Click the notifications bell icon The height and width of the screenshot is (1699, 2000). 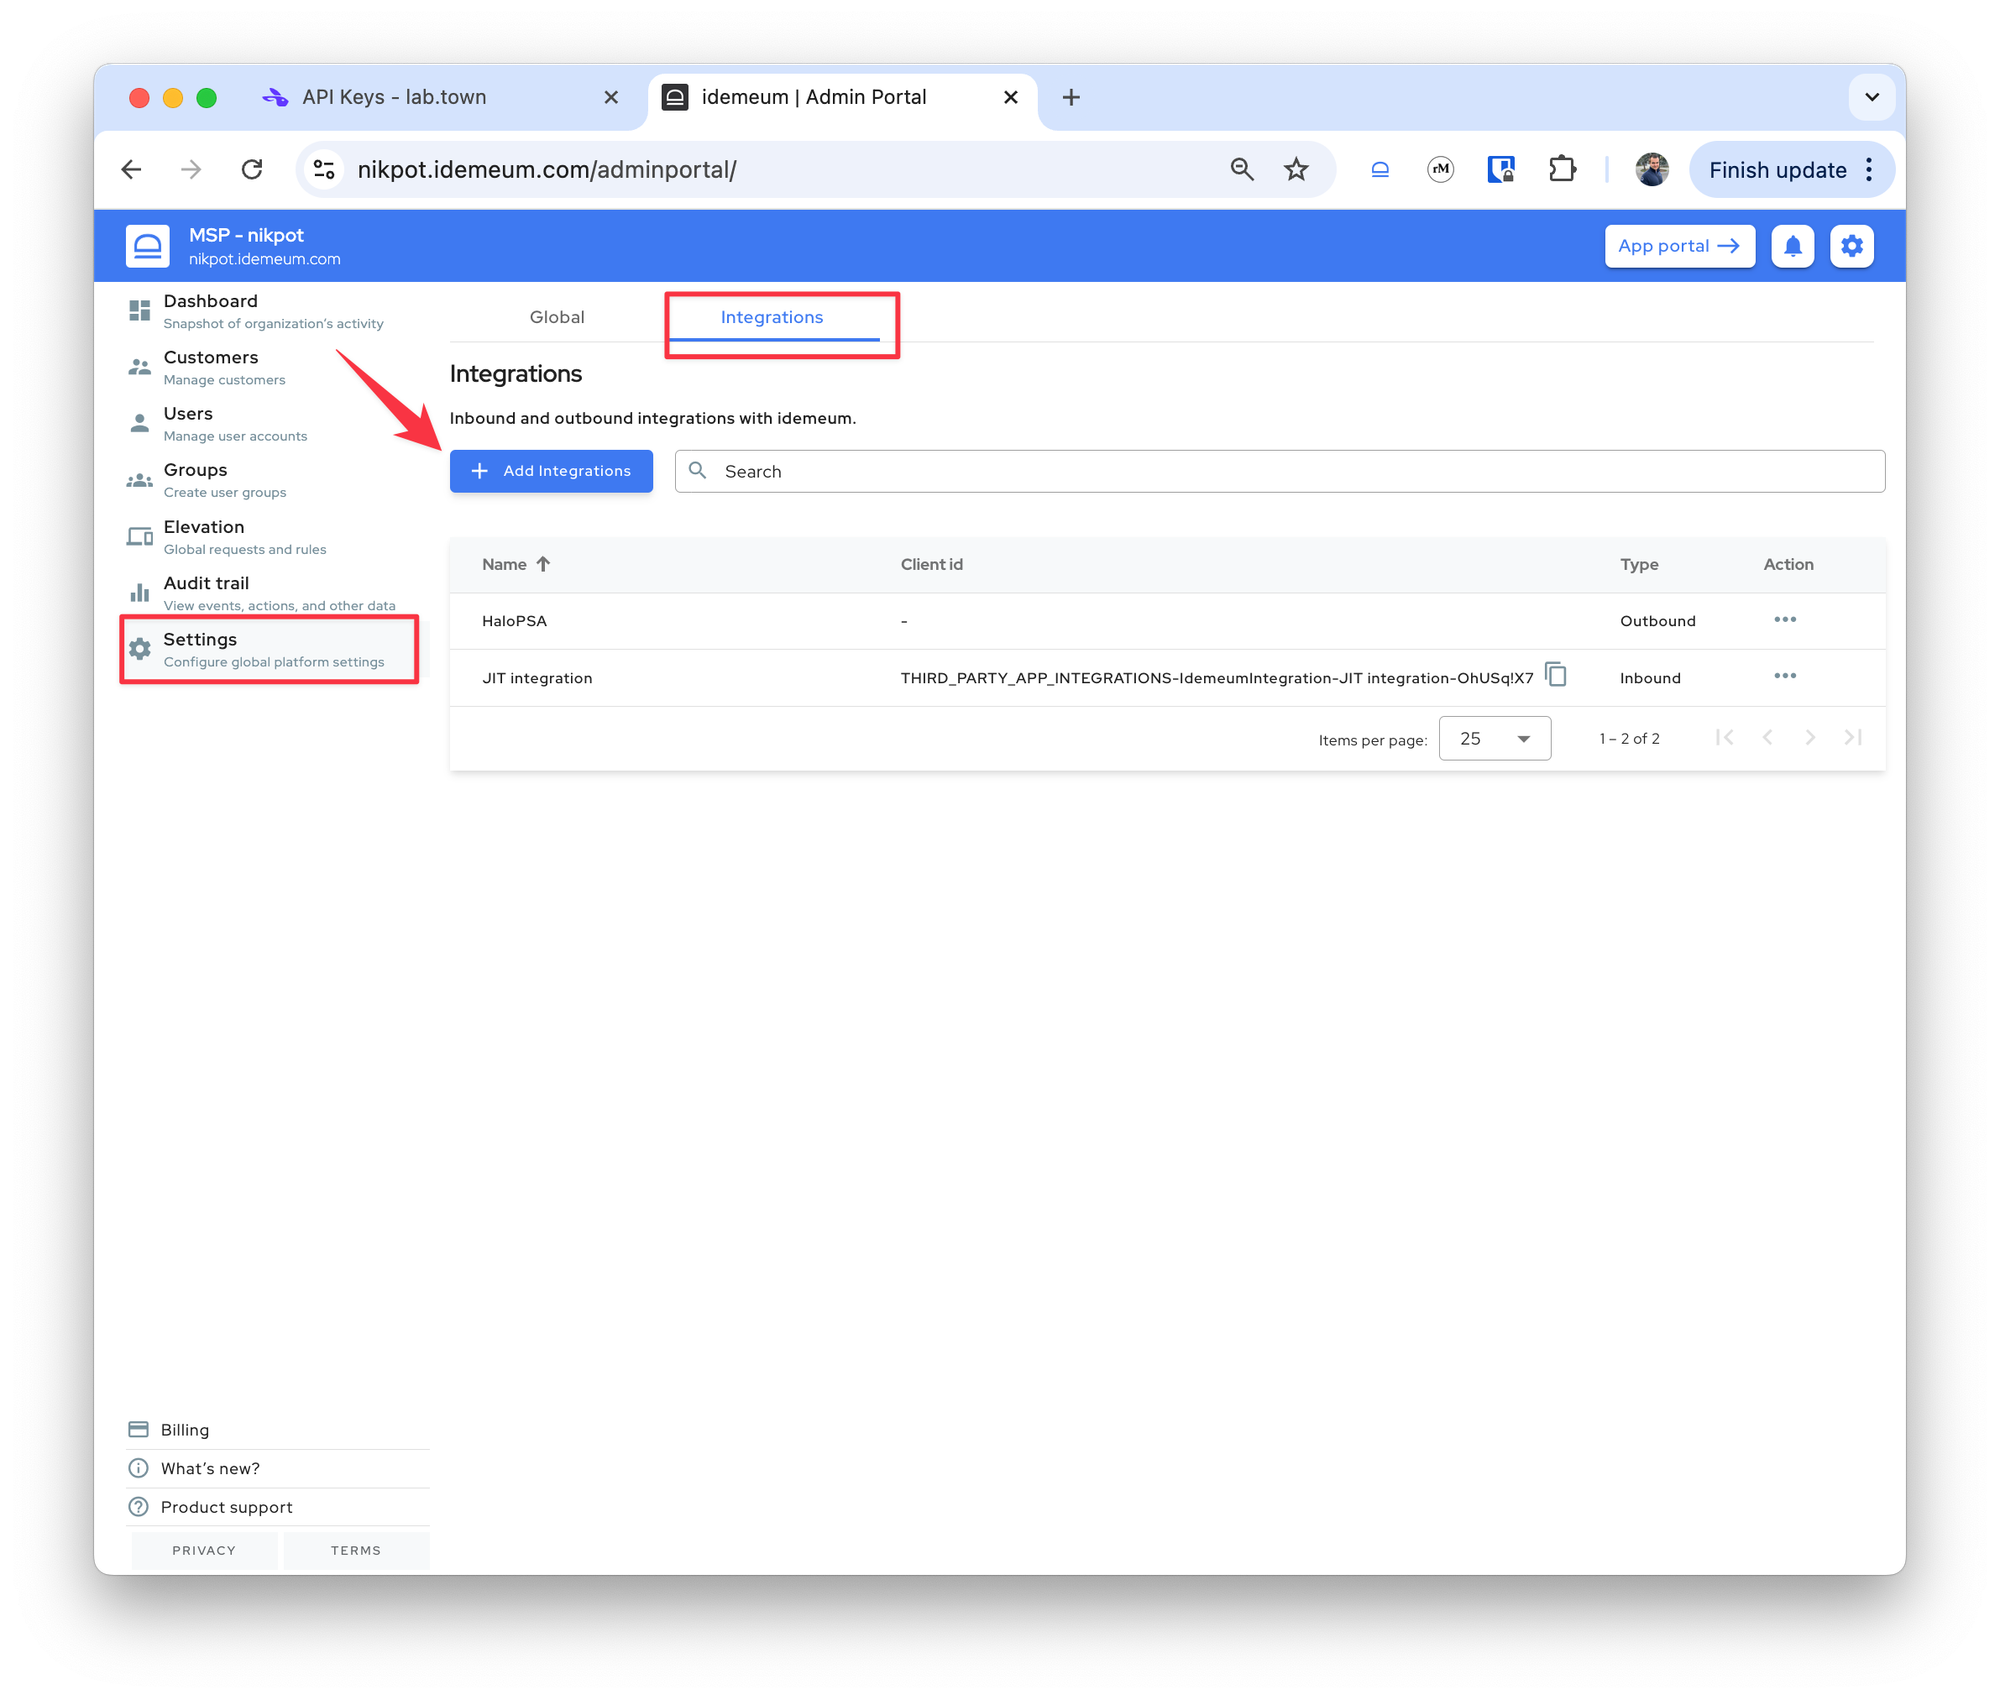(1792, 246)
